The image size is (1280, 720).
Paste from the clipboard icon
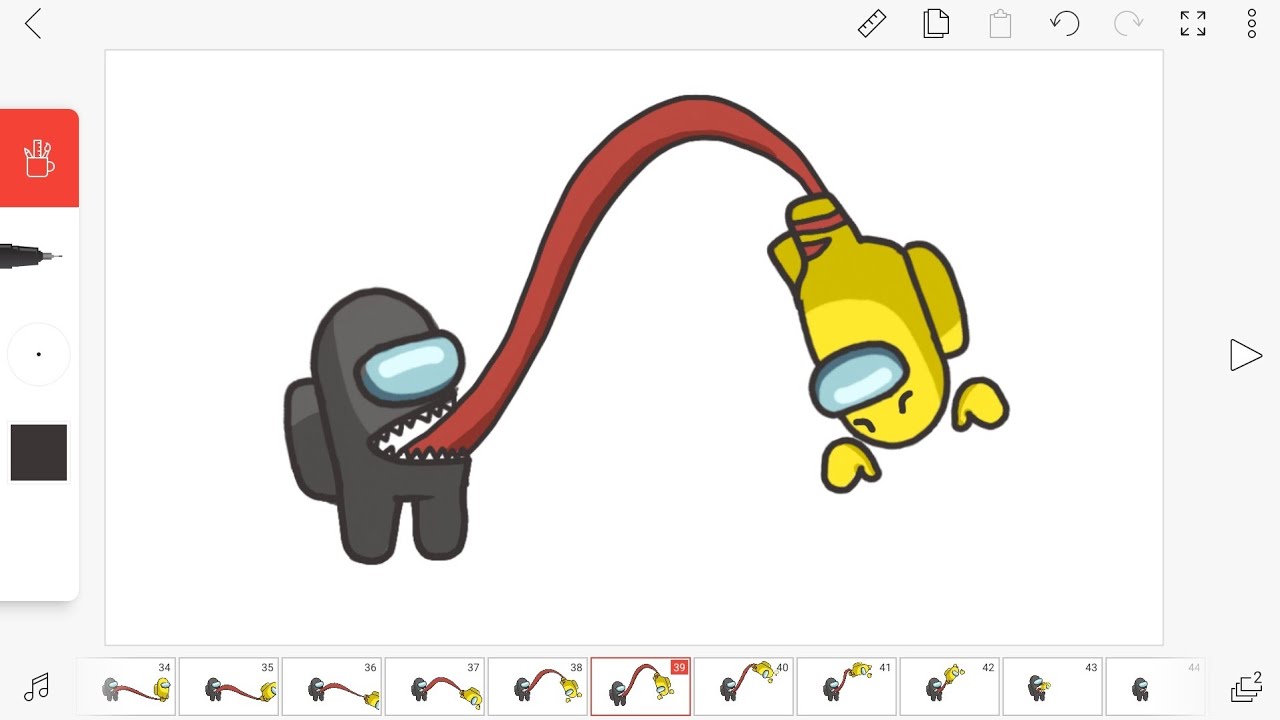[1000, 24]
